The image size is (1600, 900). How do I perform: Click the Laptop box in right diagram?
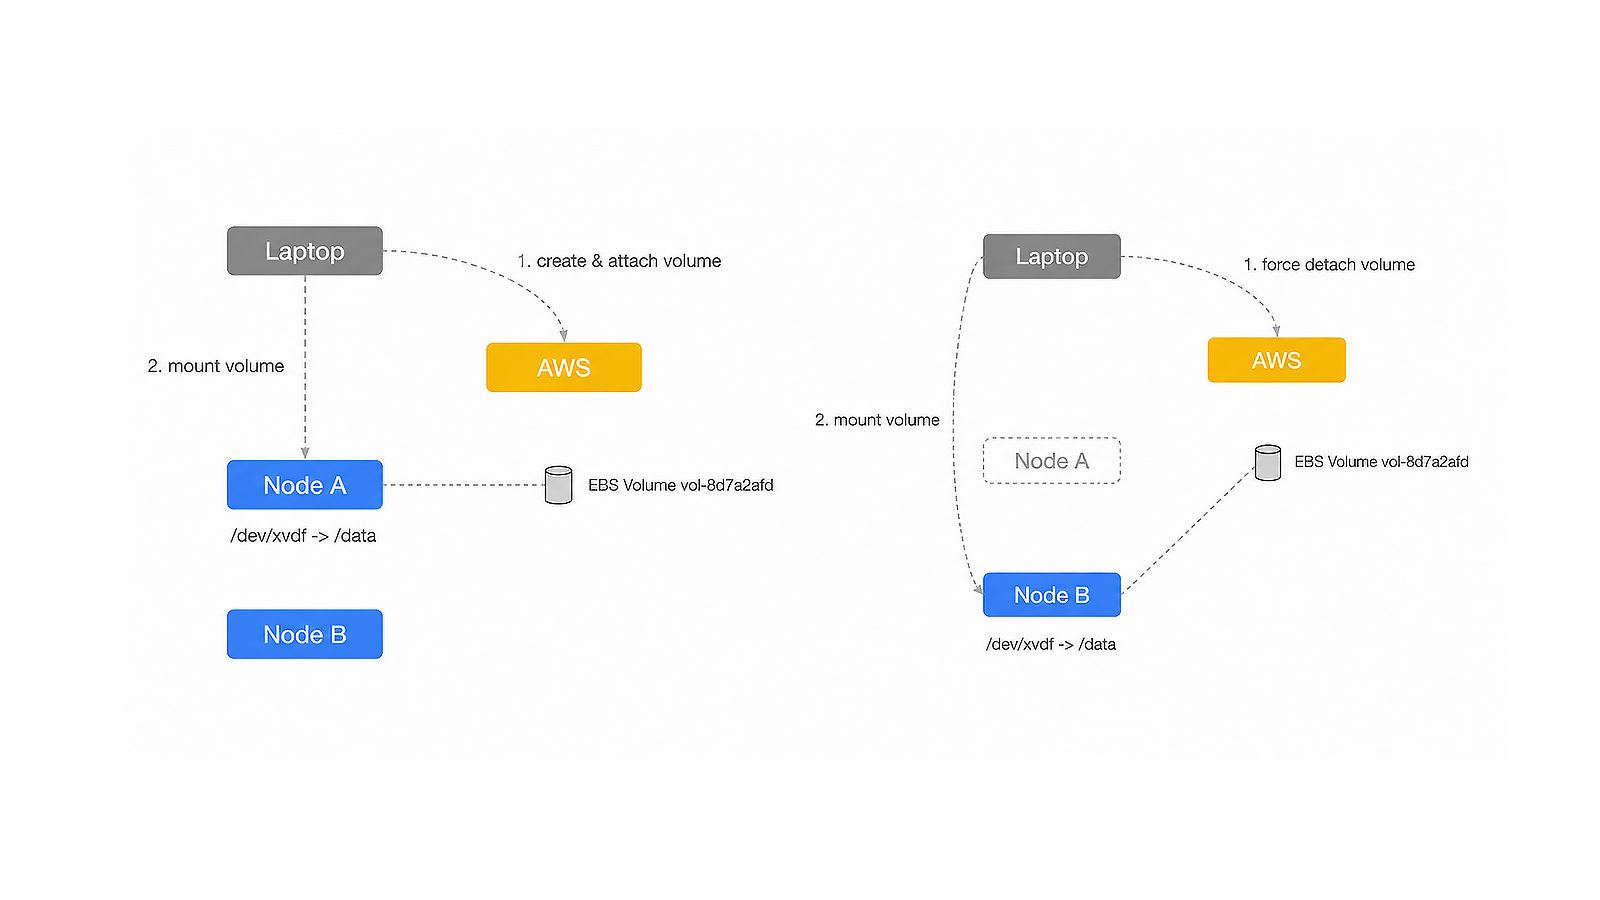point(1052,256)
